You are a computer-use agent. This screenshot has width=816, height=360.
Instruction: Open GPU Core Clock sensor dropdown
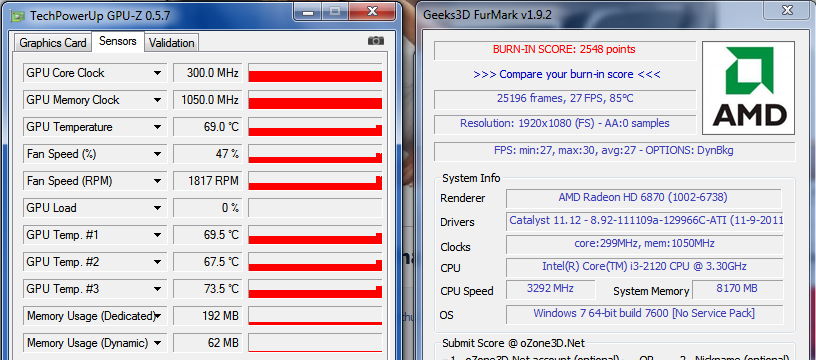(x=157, y=73)
